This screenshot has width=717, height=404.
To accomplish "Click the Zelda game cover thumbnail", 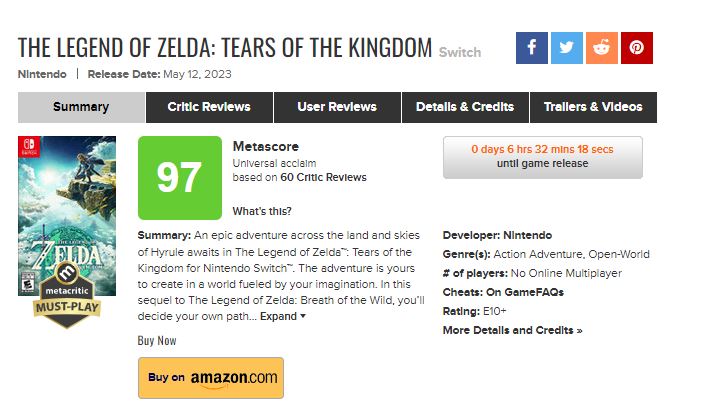I will coord(67,216).
